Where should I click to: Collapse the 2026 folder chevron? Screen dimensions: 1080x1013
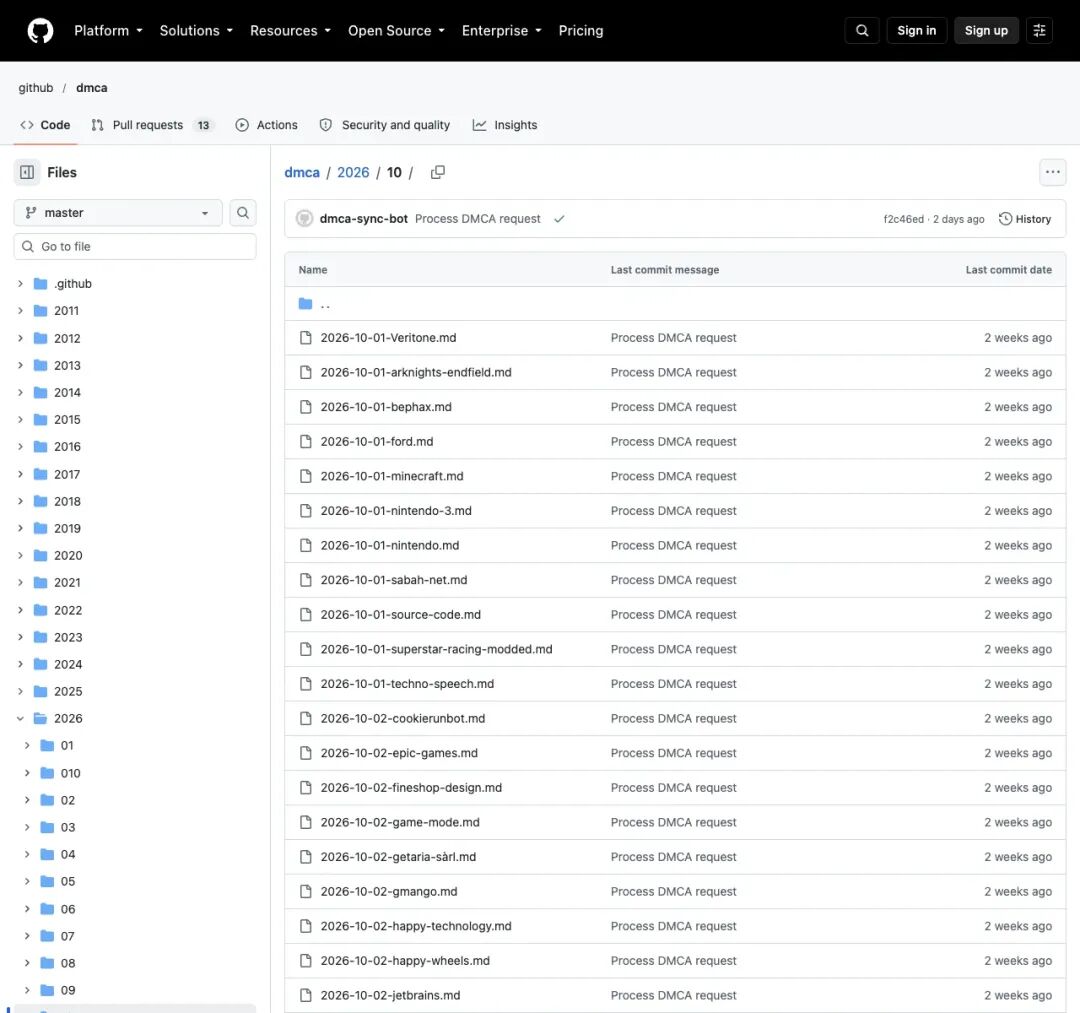pos(20,719)
